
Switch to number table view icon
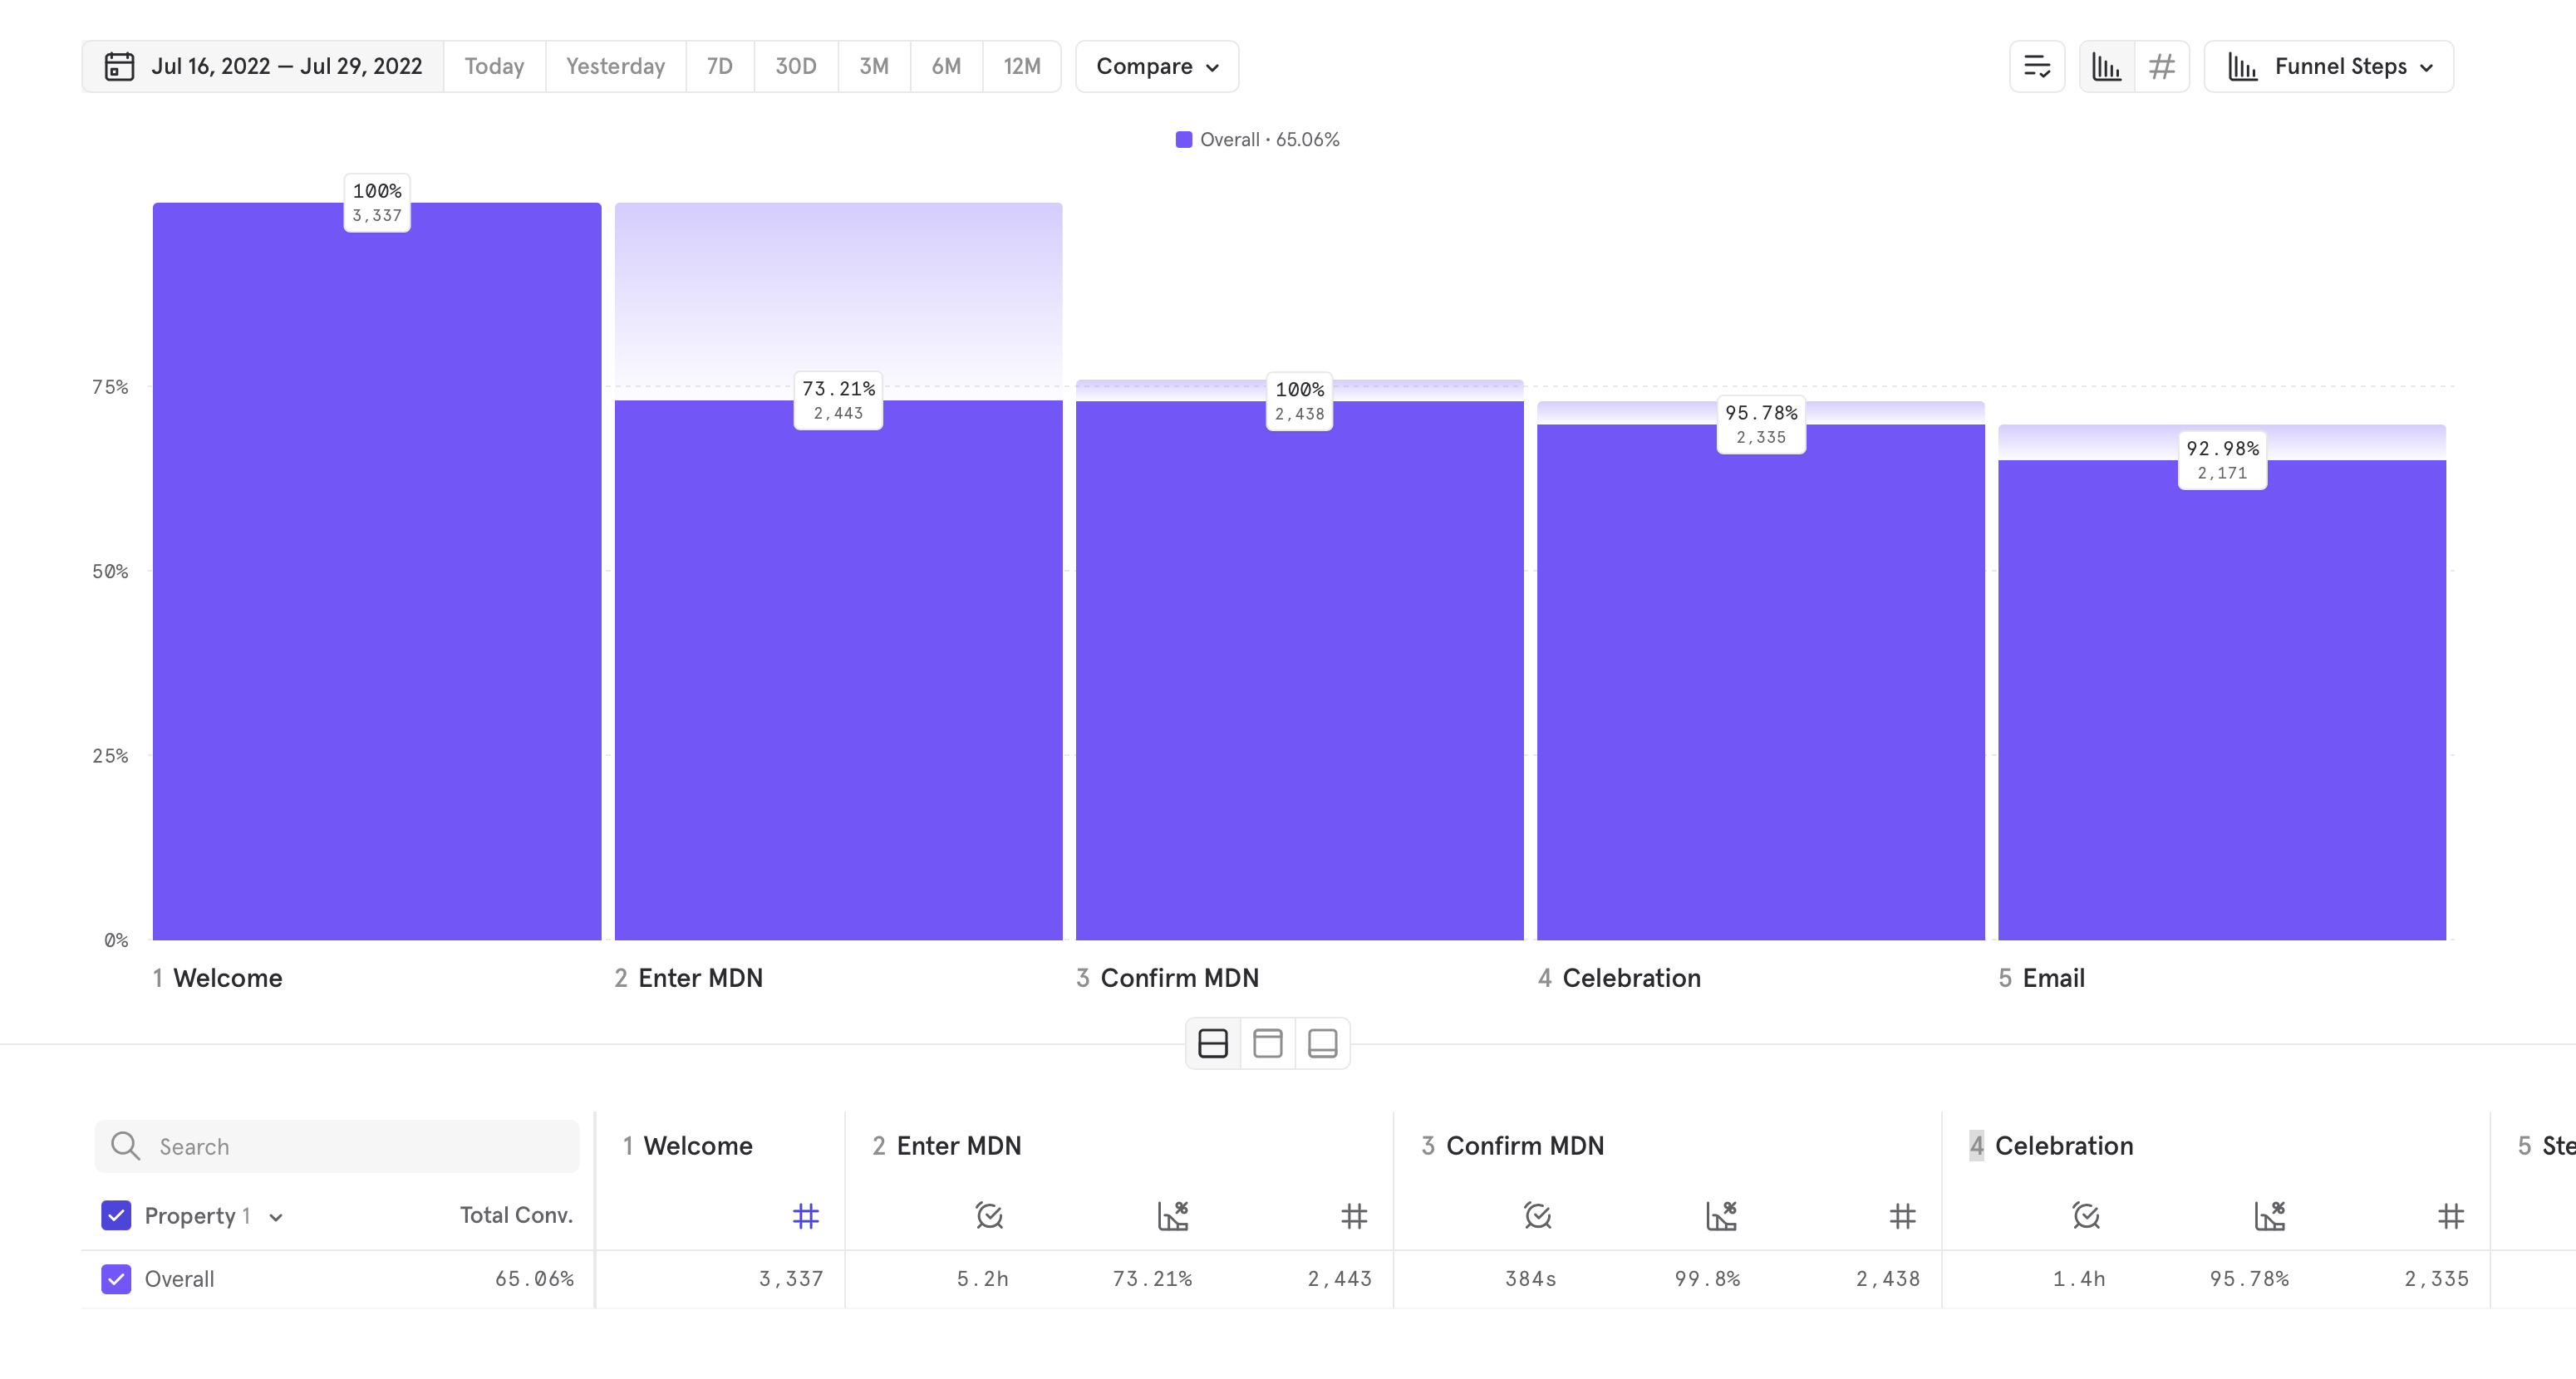point(2161,66)
